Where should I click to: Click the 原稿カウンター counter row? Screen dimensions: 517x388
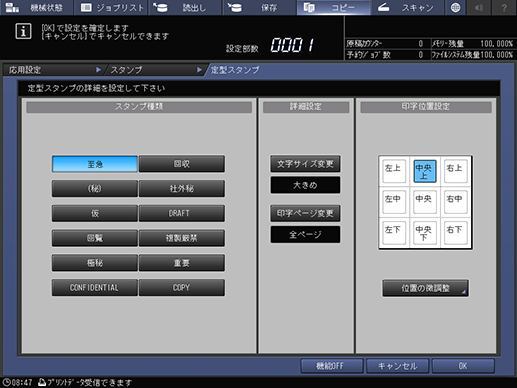387,44
